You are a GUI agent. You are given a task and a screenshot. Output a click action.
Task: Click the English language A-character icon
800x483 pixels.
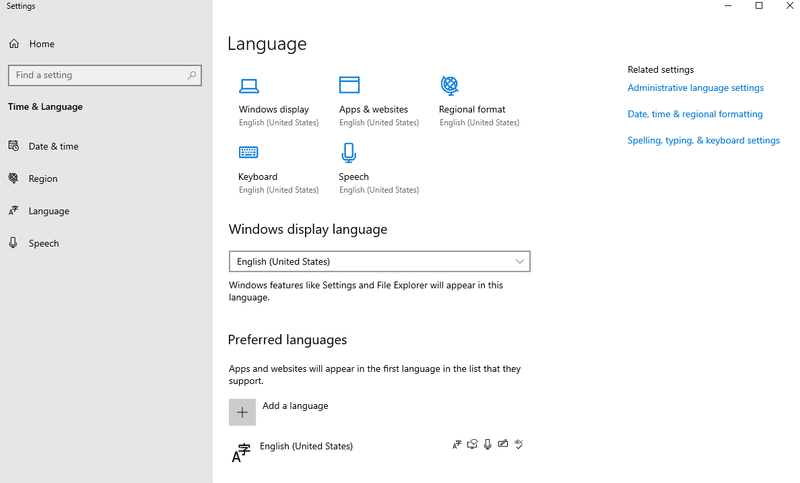241,452
